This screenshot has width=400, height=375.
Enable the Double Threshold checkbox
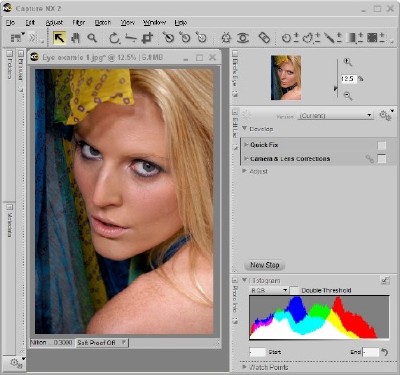click(294, 290)
